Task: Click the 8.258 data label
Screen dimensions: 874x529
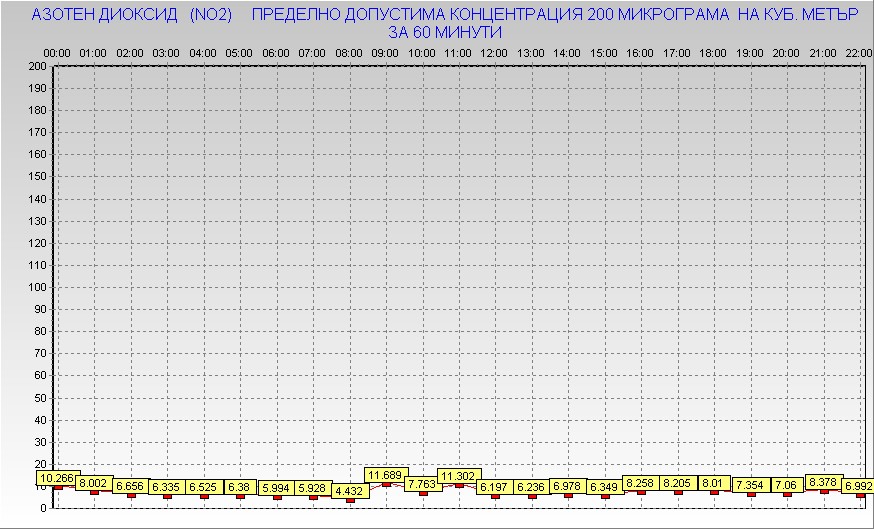Action: pyautogui.click(x=641, y=483)
